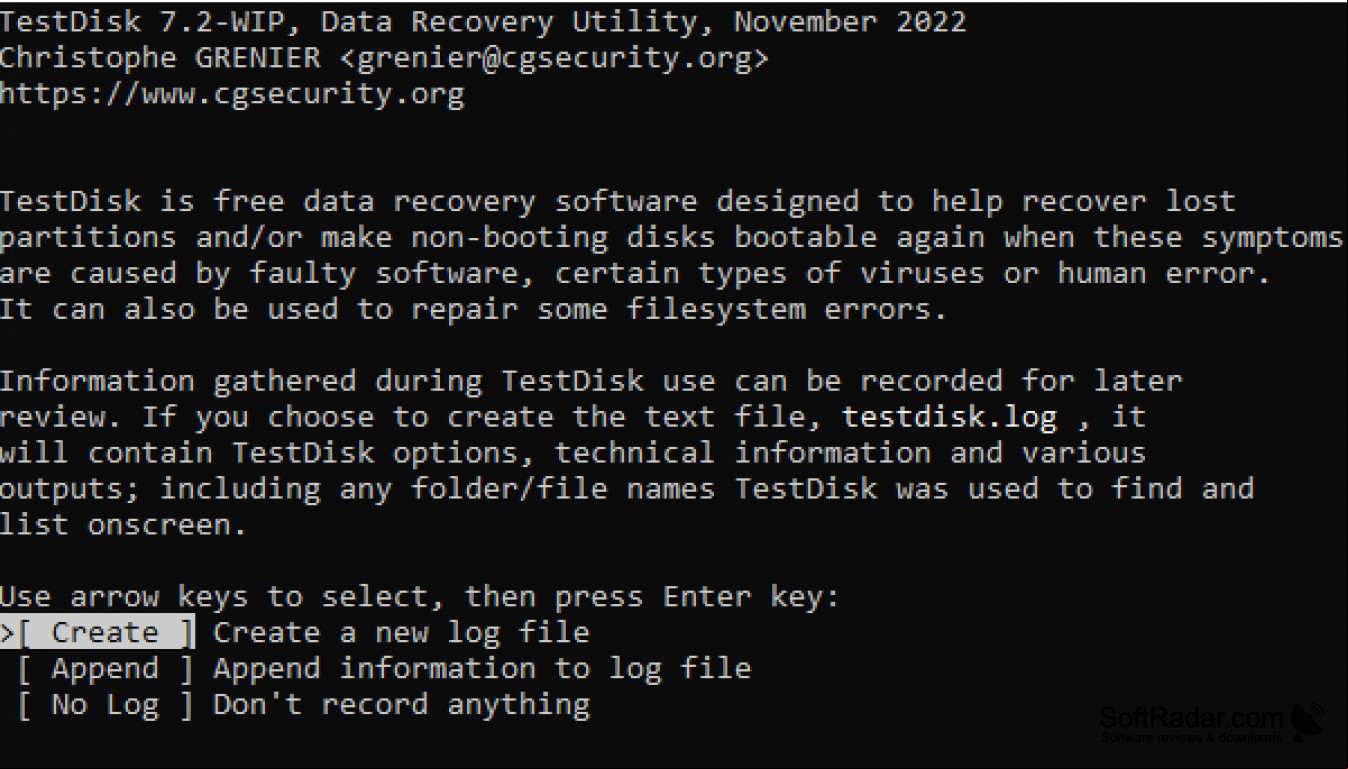Click the satellite dish icon beside SoftRadar
The width and height of the screenshot is (1348, 769).
(x=1308, y=721)
